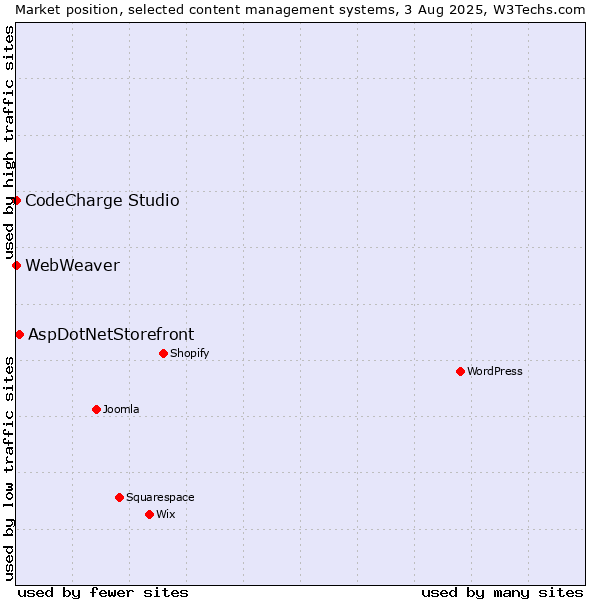Viewport: 600px width, 600px height.
Task: Select the Joomla label
Action: [x=121, y=409]
